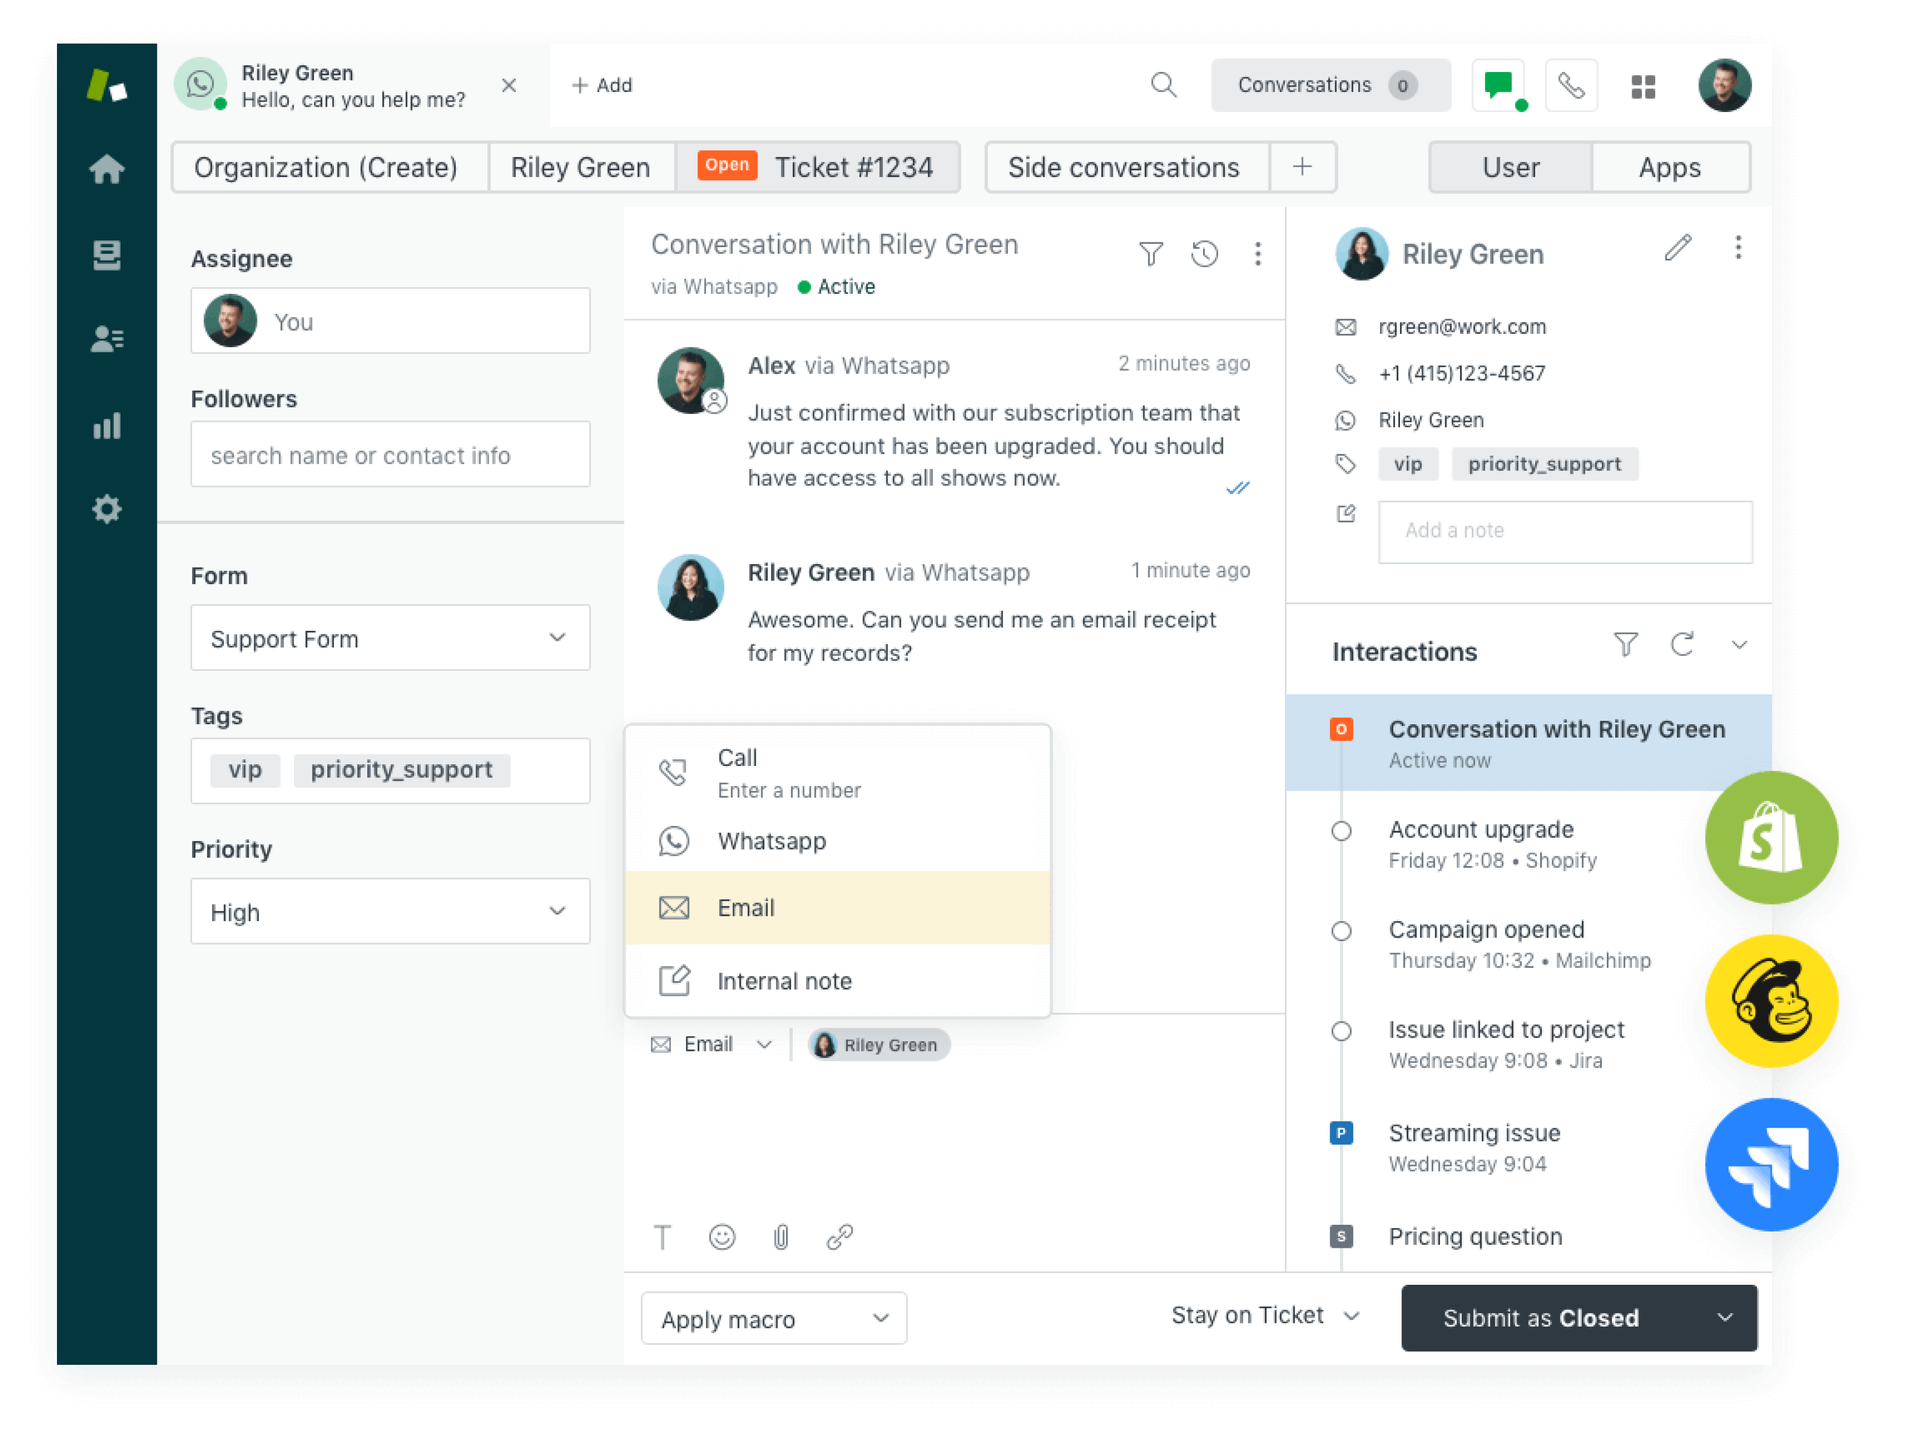Click Submit as Closed button

(1540, 1318)
